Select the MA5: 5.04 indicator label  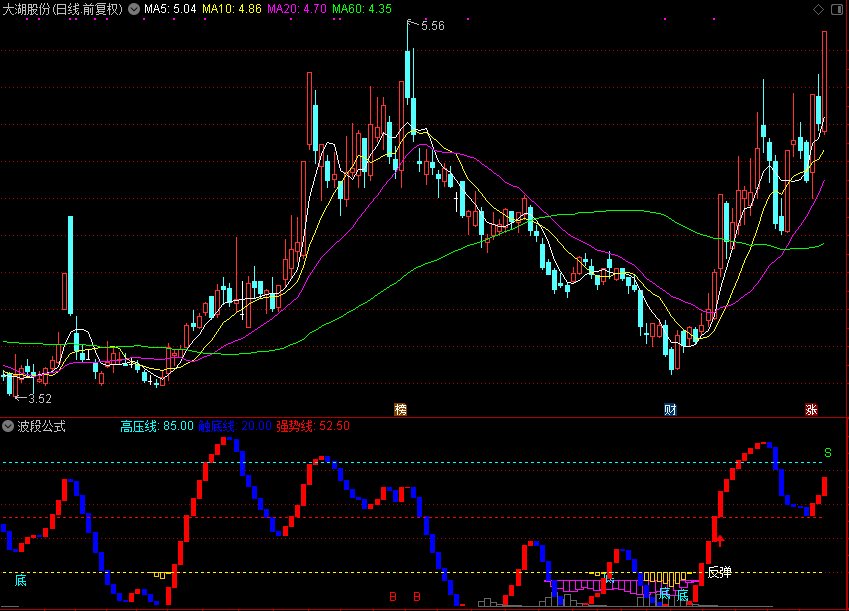(x=170, y=9)
